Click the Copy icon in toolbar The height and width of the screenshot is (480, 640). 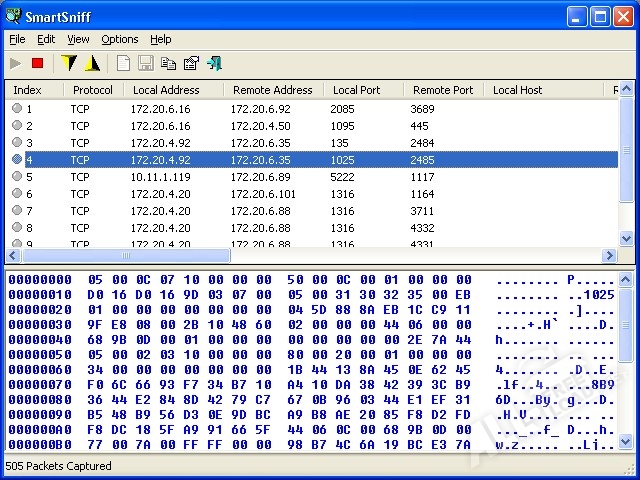click(168, 63)
